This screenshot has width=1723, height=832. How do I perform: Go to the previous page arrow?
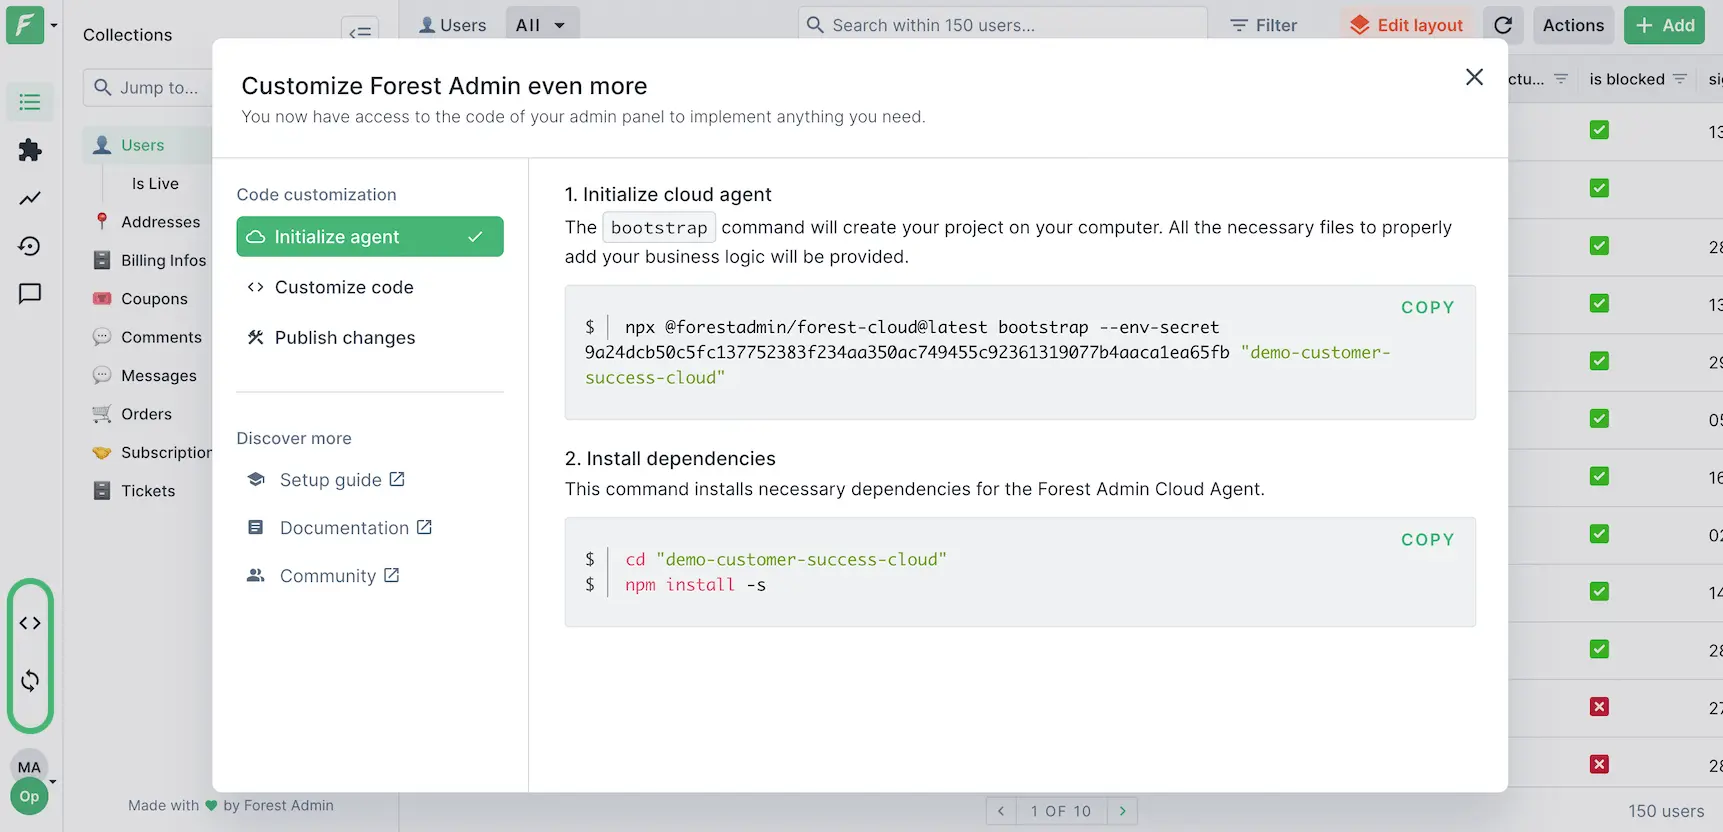point(1001,811)
